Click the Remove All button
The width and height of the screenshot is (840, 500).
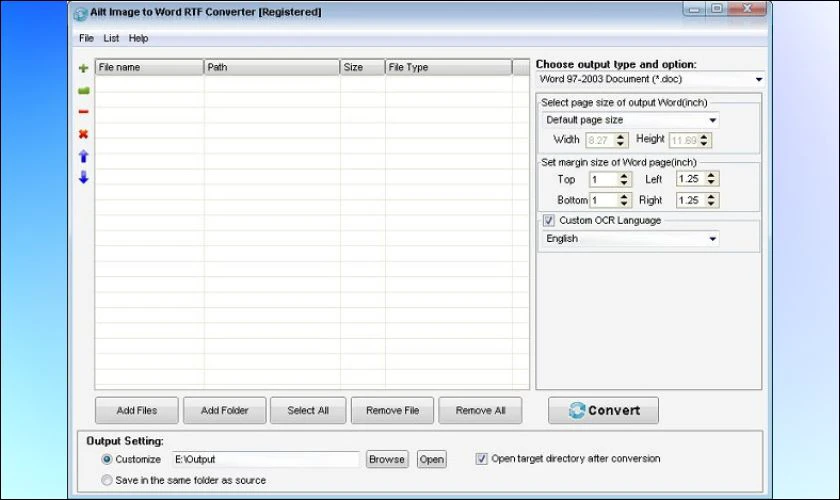point(480,411)
